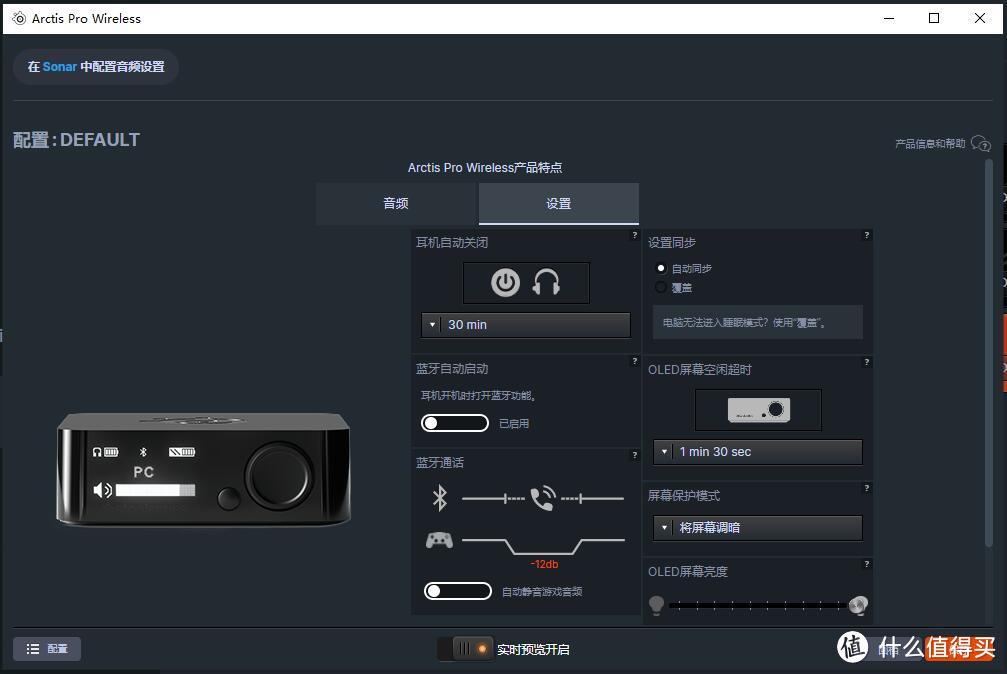Open product info and help icon
1007x674 pixels.
click(981, 143)
